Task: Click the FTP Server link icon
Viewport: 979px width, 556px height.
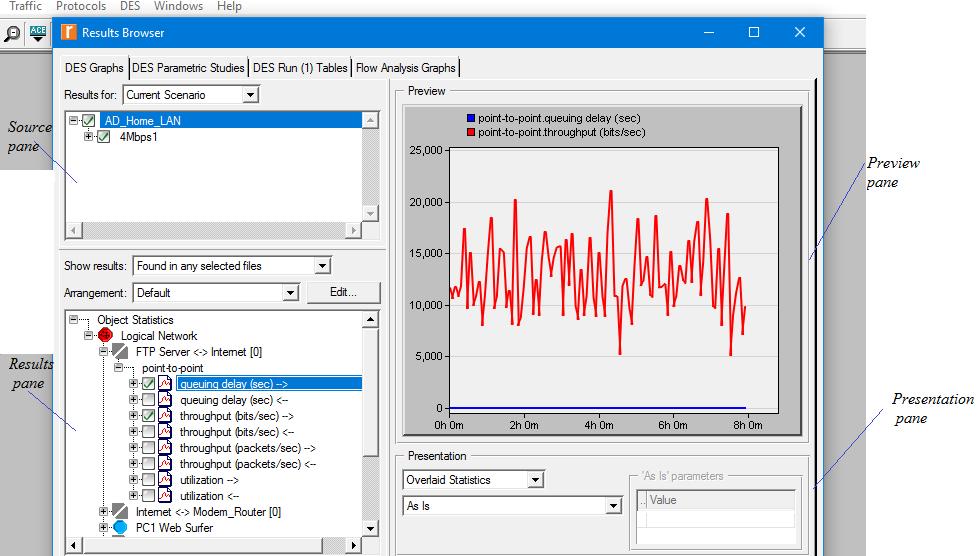Action: point(120,352)
